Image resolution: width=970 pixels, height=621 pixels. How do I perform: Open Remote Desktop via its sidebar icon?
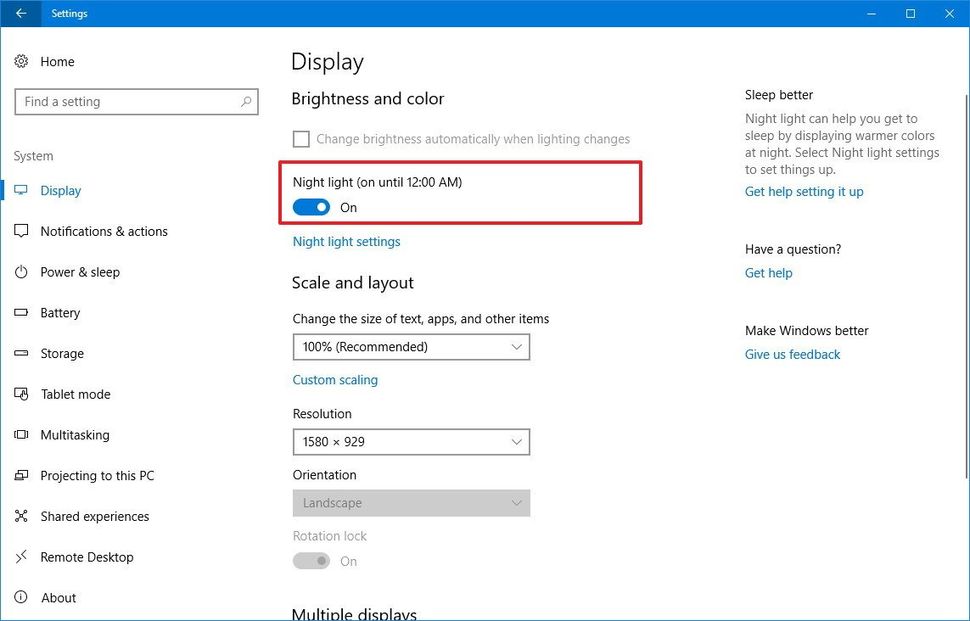click(21, 557)
